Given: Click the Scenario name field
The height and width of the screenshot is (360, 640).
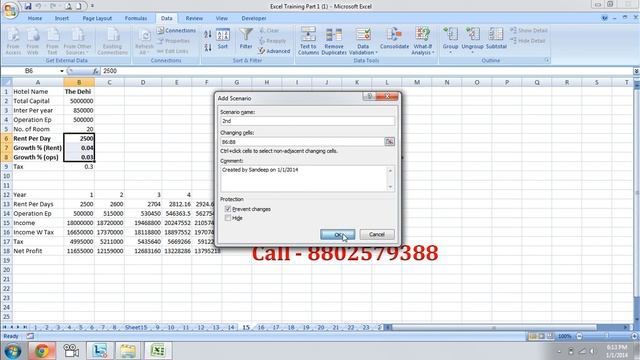Looking at the screenshot, I should point(307,121).
